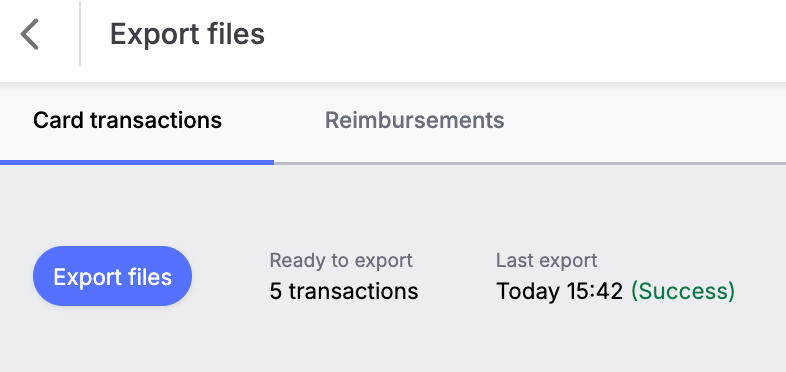Click the blue Export files button
The width and height of the screenshot is (786, 372).
pyautogui.click(x=112, y=276)
